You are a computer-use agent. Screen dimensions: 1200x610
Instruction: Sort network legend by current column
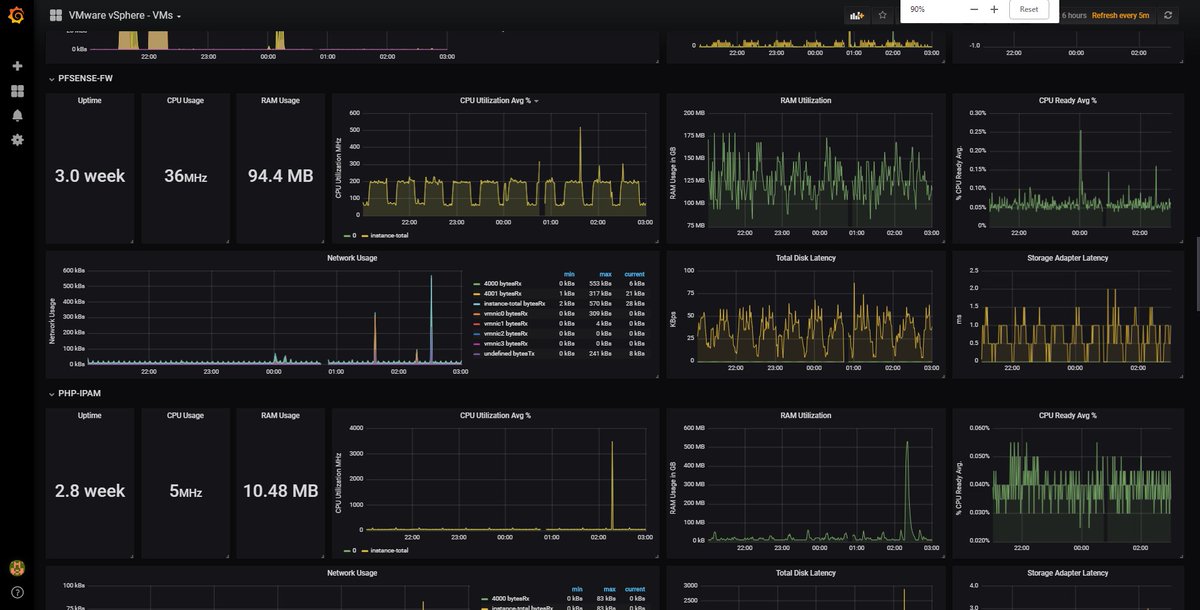coord(635,274)
